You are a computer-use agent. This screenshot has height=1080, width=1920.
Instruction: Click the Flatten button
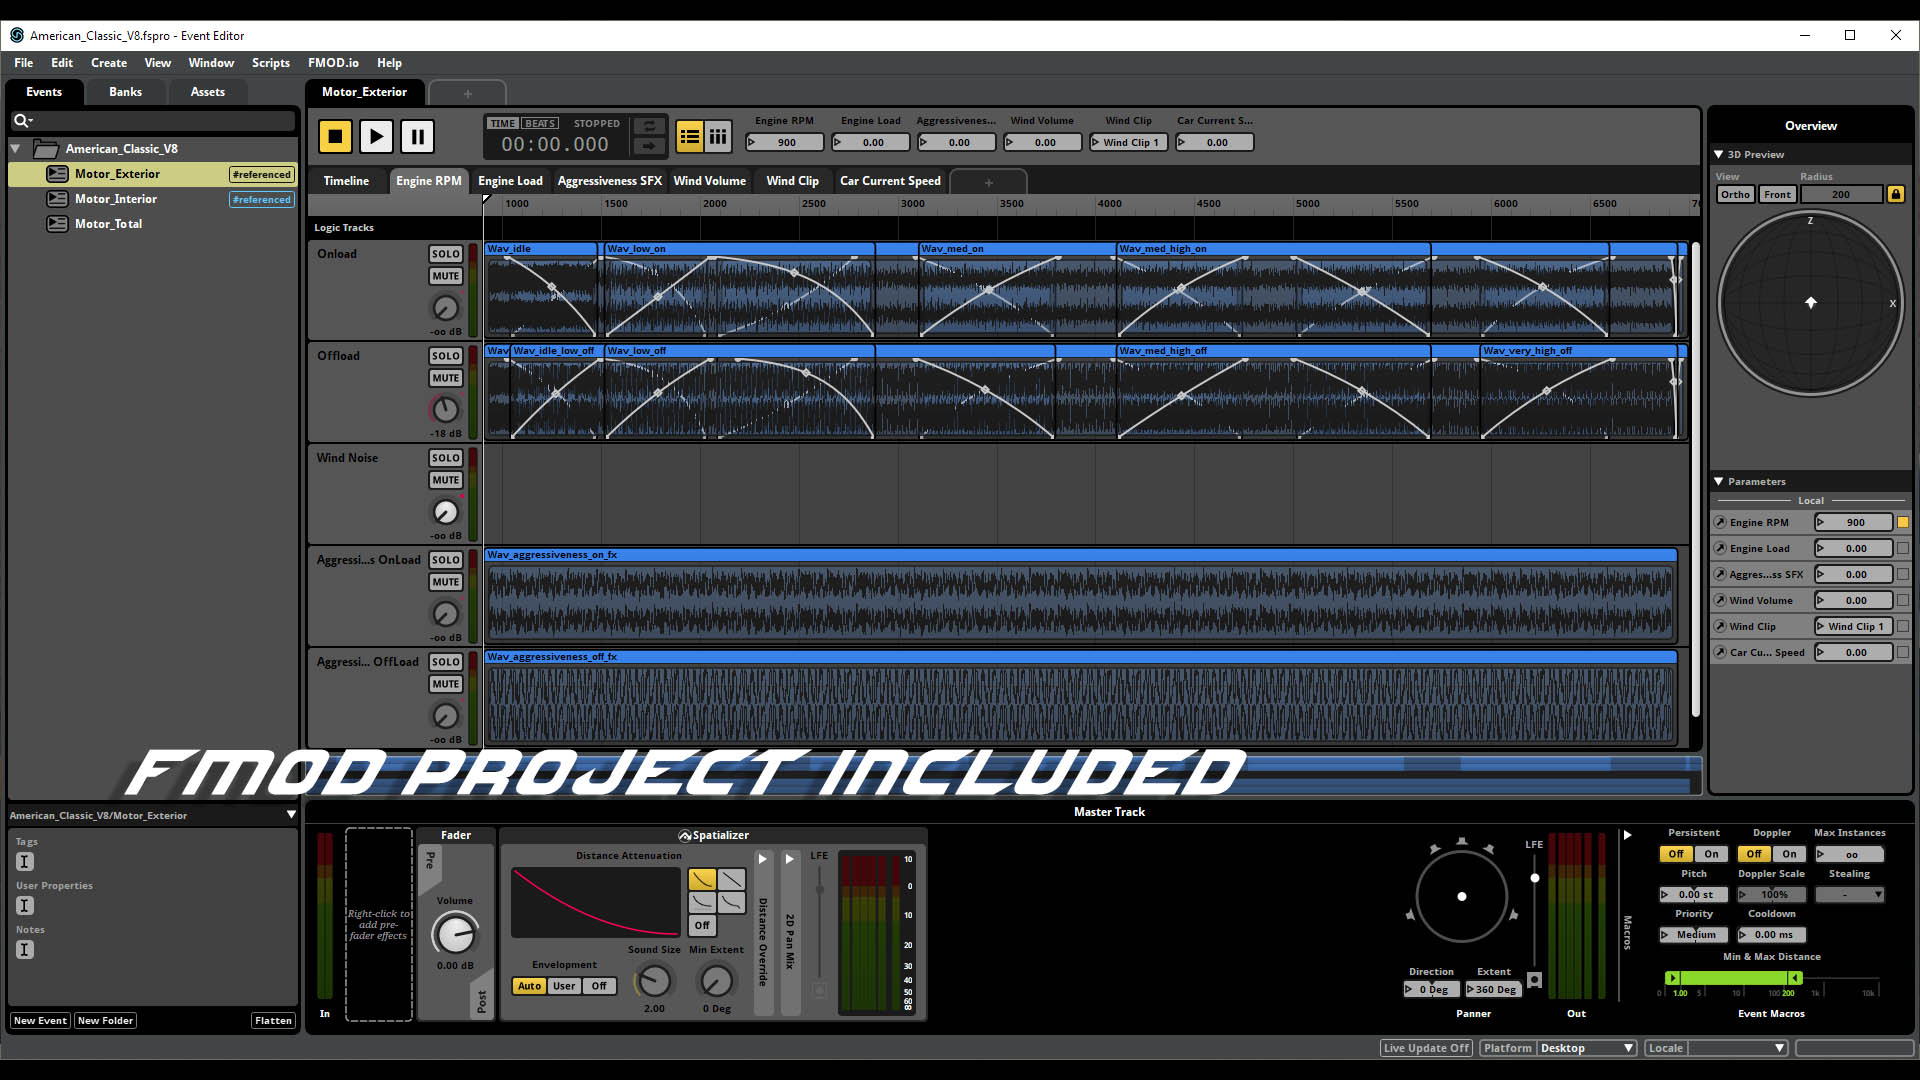273,1021
